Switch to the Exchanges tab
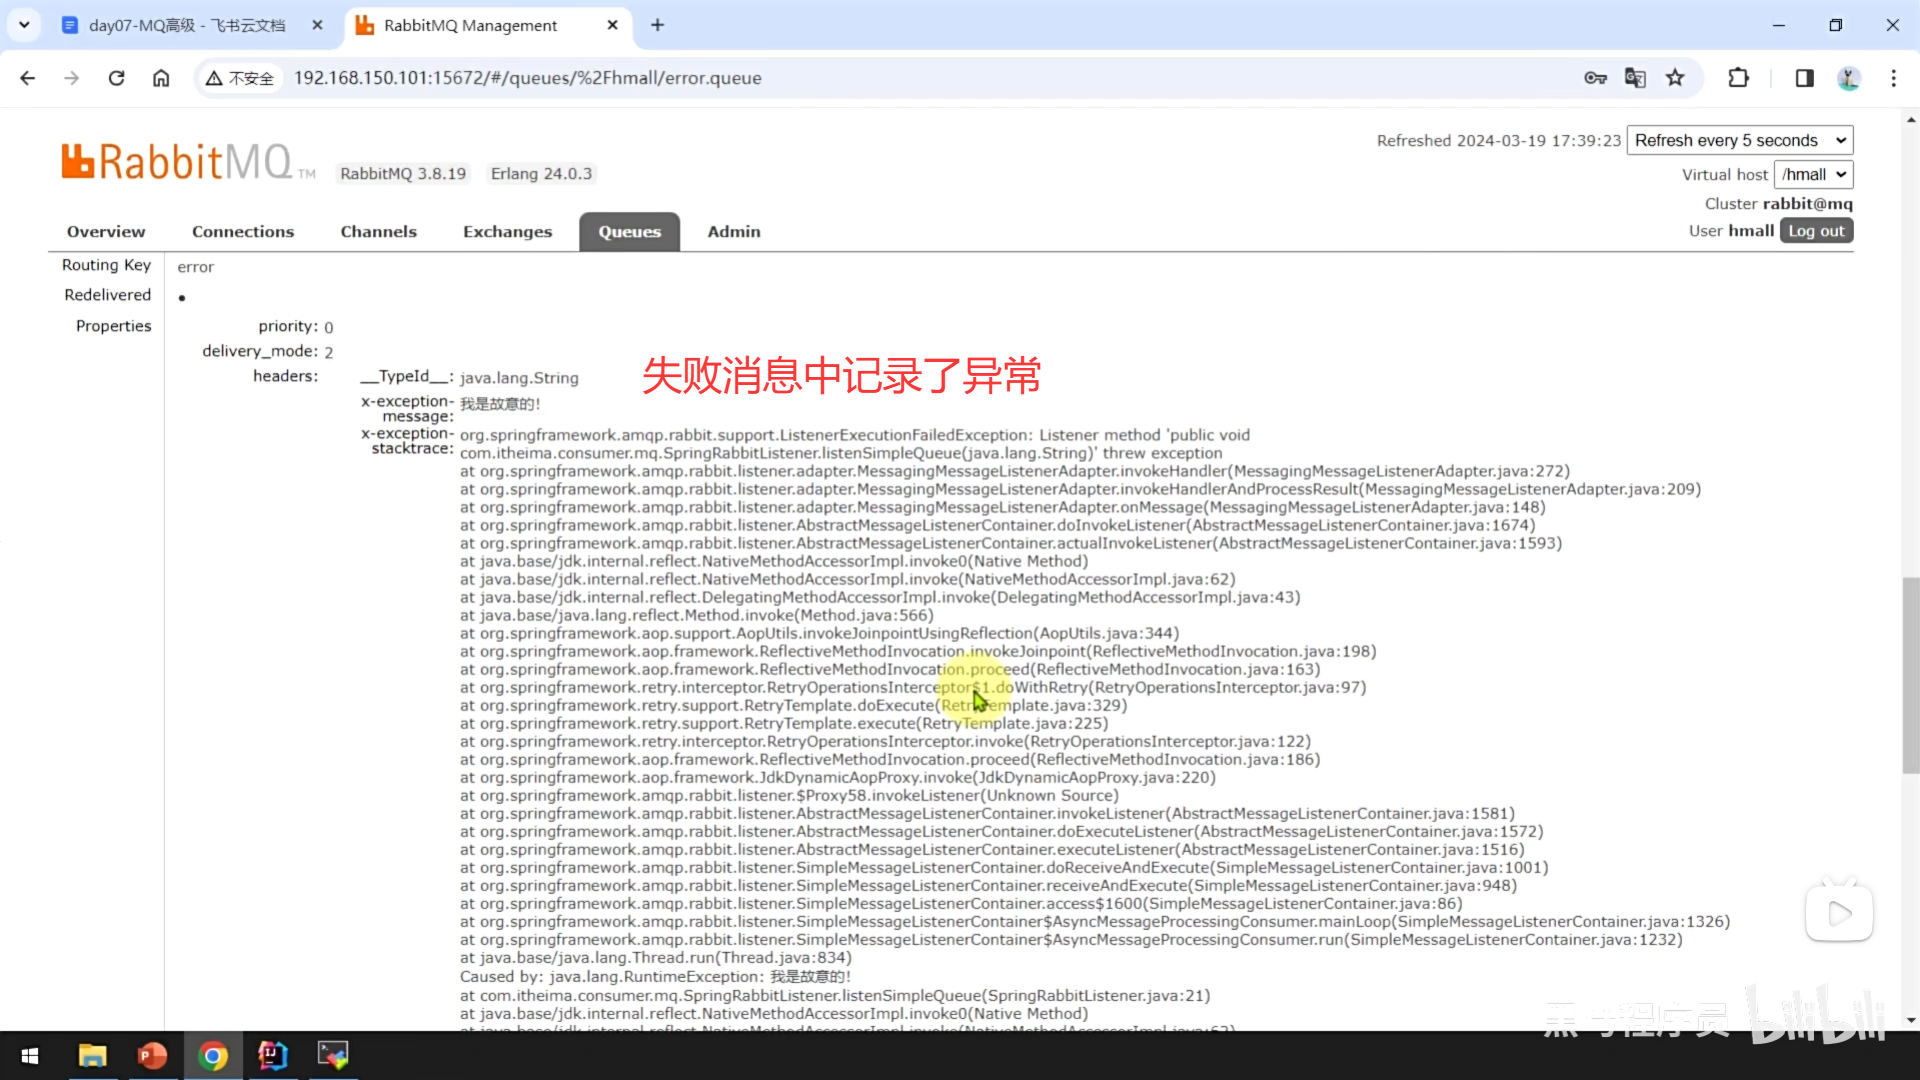Viewport: 1920px width, 1080px height. pyautogui.click(x=507, y=231)
